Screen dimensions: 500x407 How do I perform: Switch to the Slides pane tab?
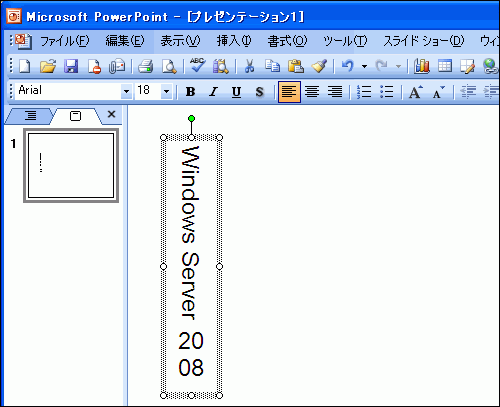tap(76, 116)
